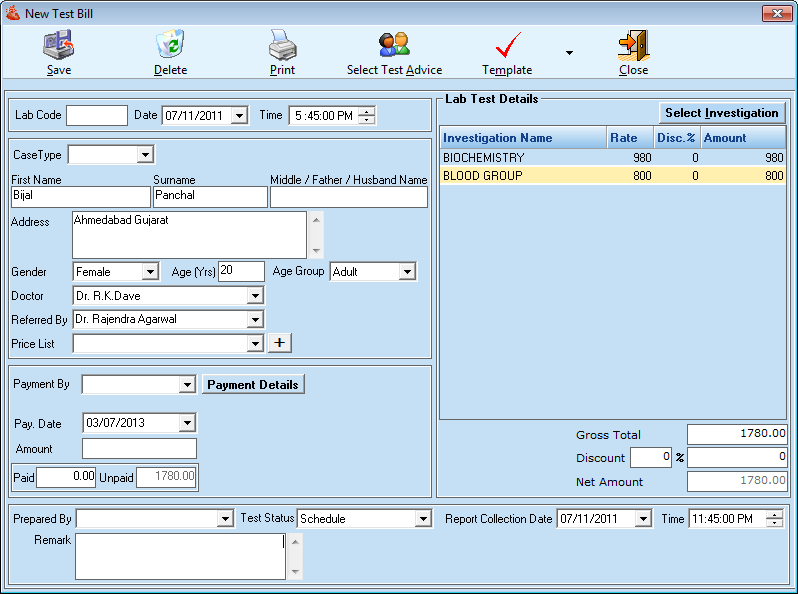Expand the Doctor combo box
798x594 pixels.
click(255, 296)
